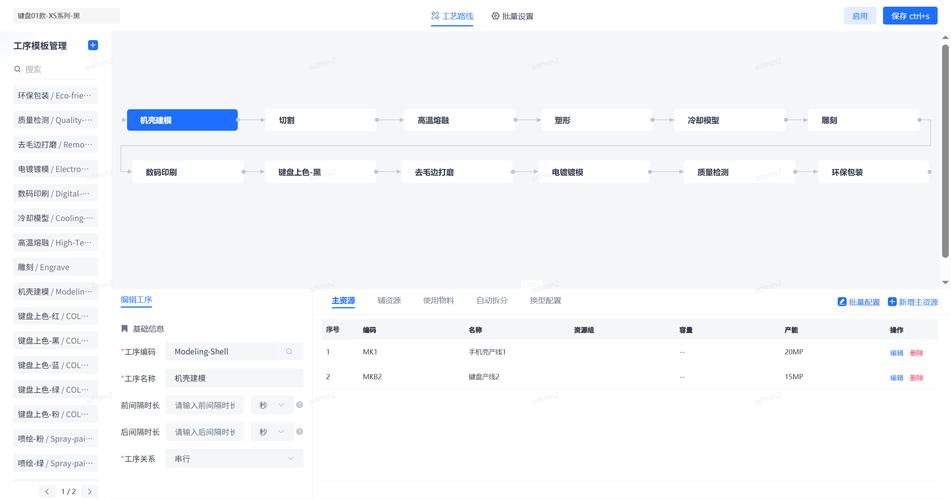Click the 批量配置 edit icon

pos(842,302)
